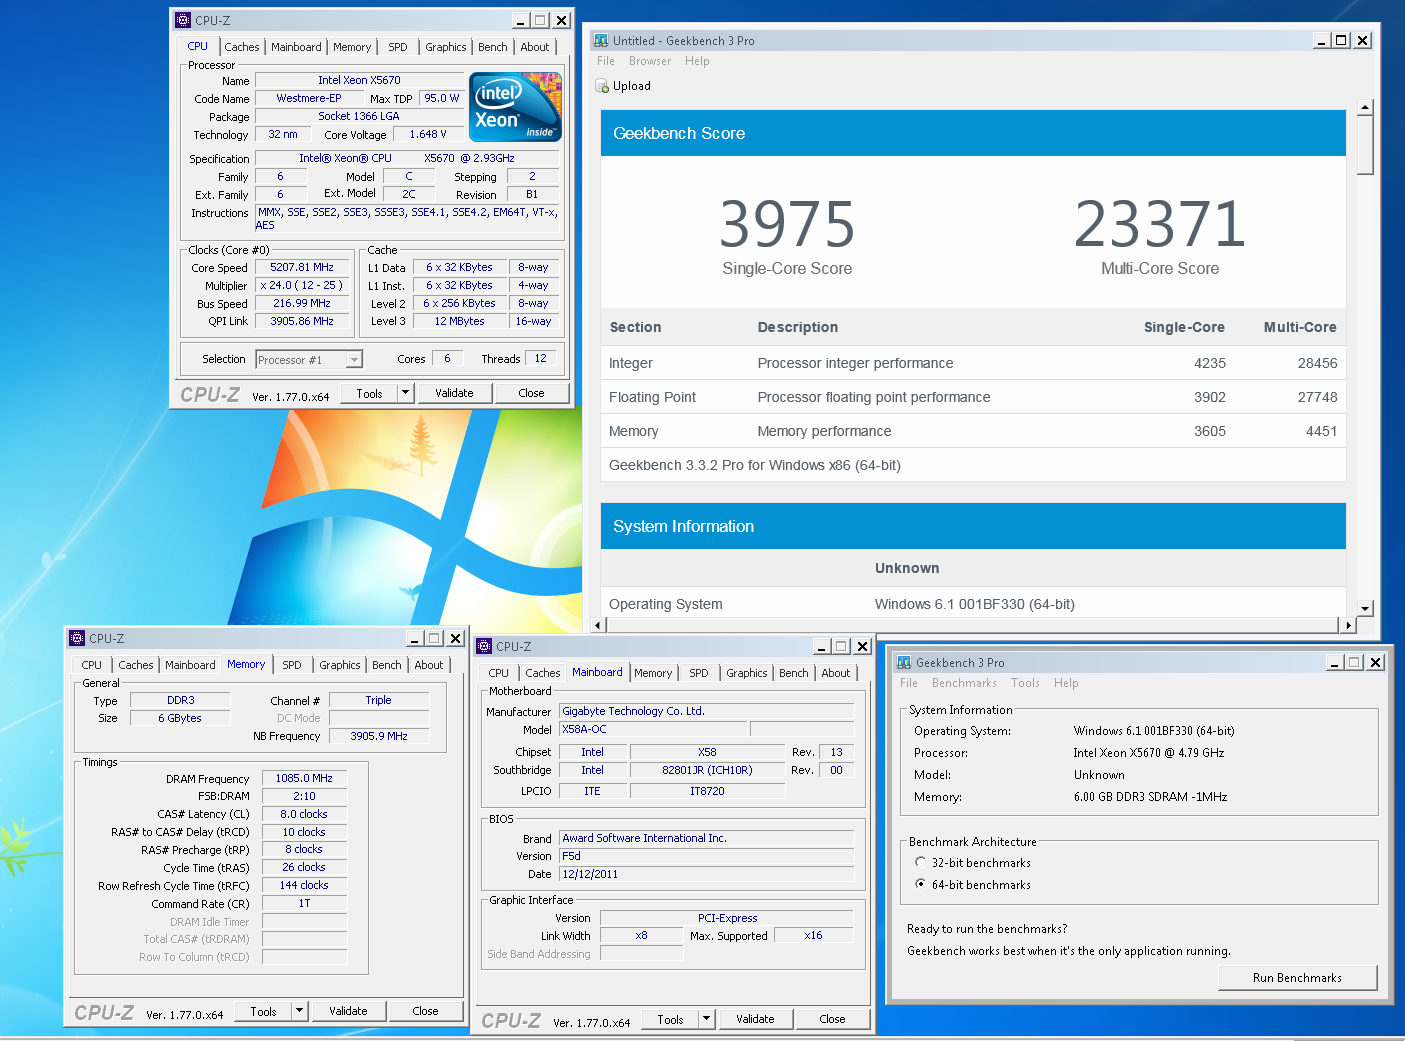Click CPU-Z title icon in Memory window

click(77, 638)
